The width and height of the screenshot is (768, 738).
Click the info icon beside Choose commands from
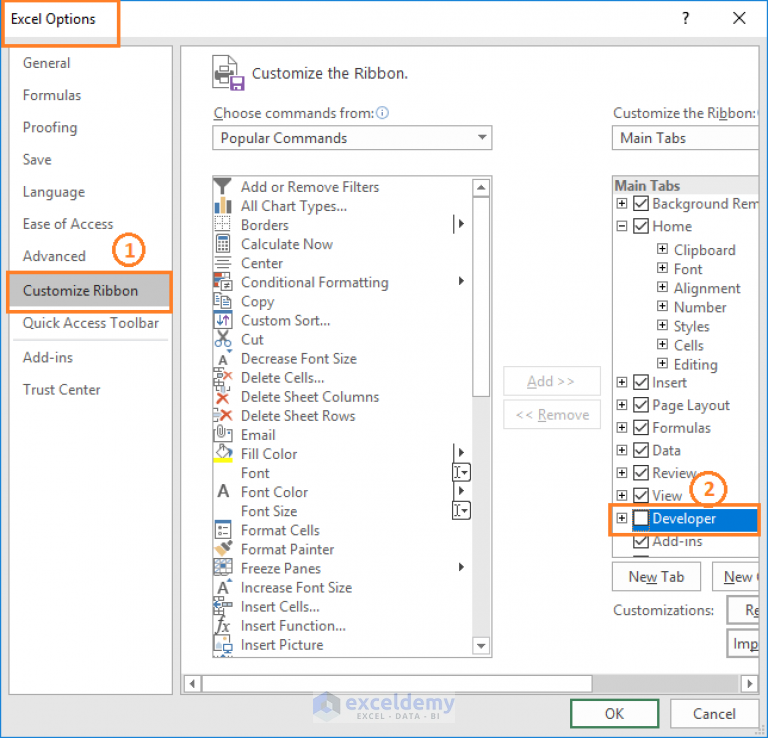(x=383, y=113)
